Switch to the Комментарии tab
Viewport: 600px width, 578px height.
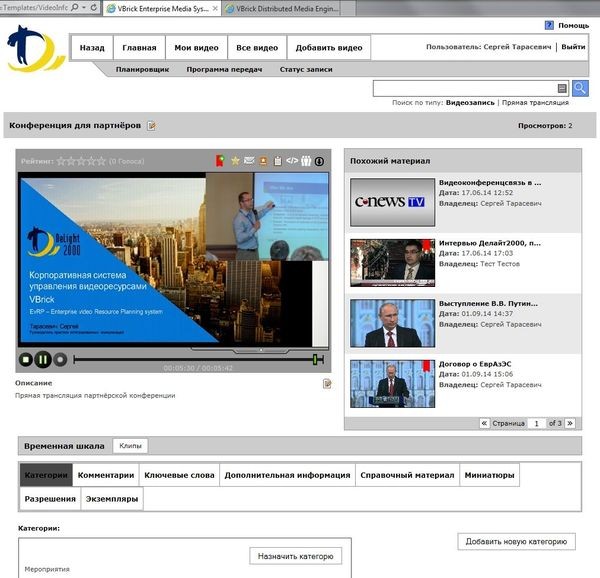[x=106, y=475]
